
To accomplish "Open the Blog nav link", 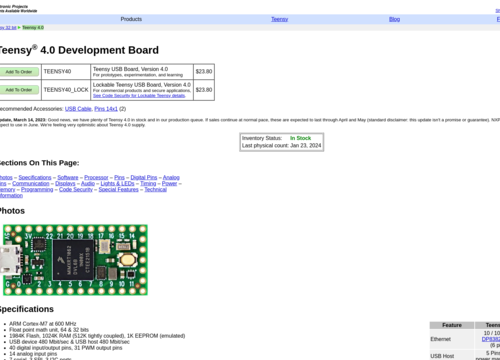I will point(394,19).
